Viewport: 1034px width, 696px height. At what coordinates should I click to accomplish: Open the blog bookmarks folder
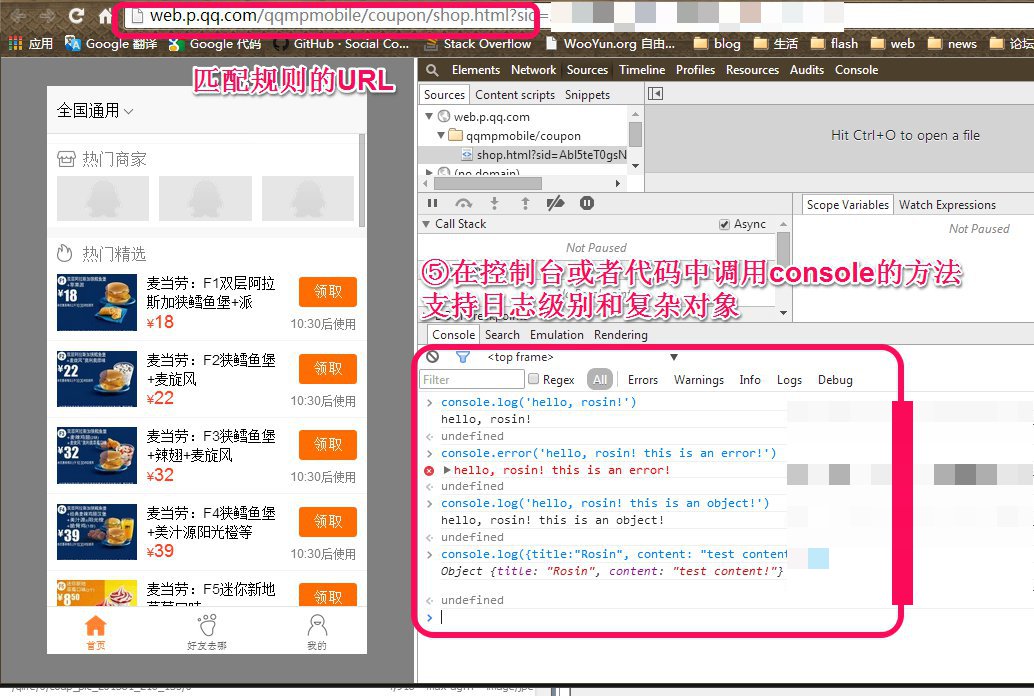(717, 44)
